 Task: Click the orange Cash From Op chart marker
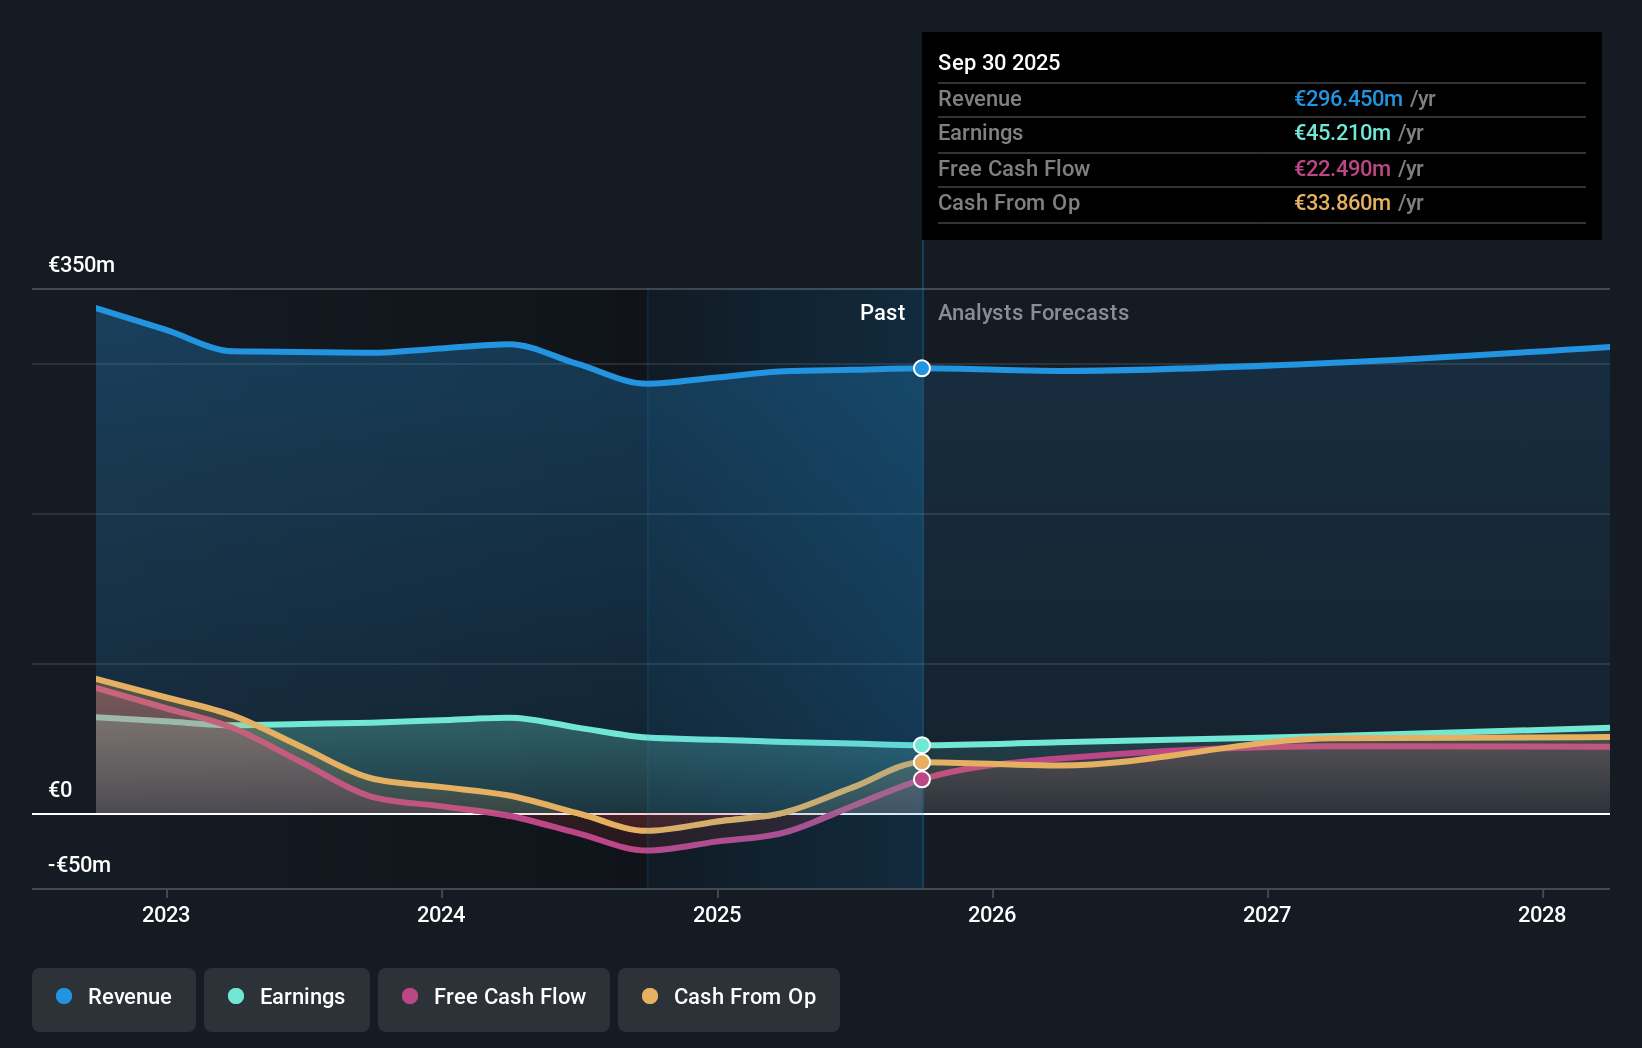921,762
